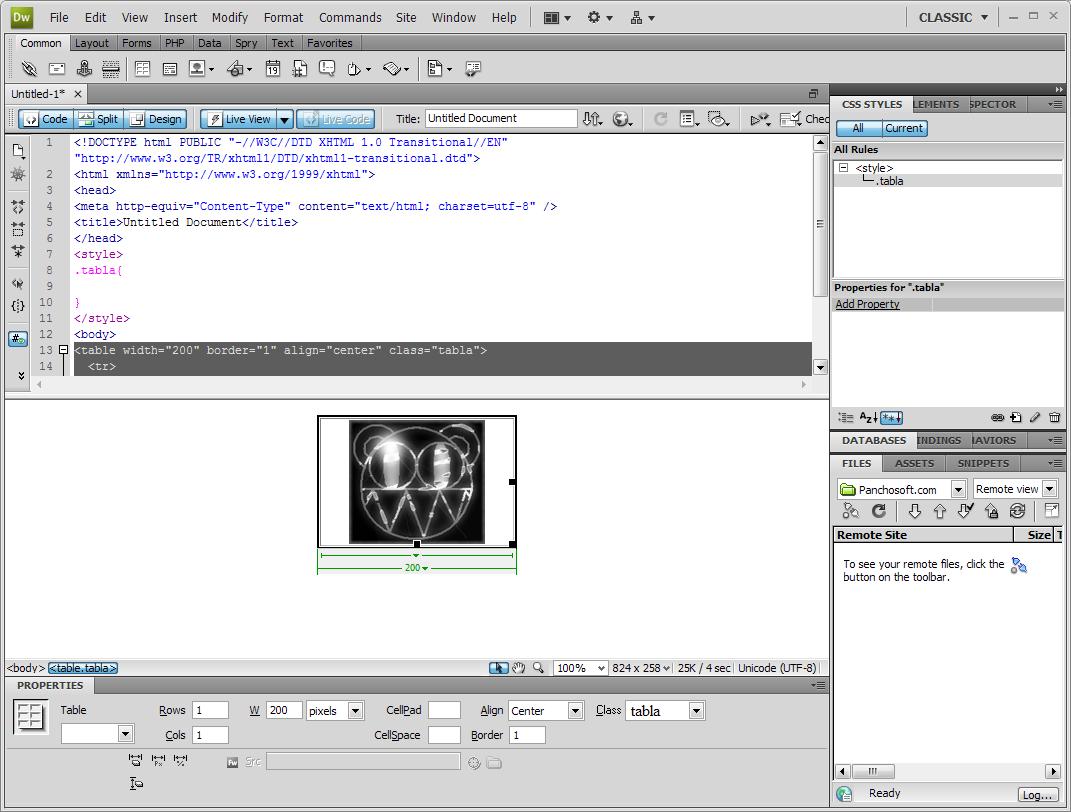Image resolution: width=1071 pixels, height=812 pixels.
Task: Click the New CSS Rule icon
Action: pyautogui.click(x=1016, y=418)
